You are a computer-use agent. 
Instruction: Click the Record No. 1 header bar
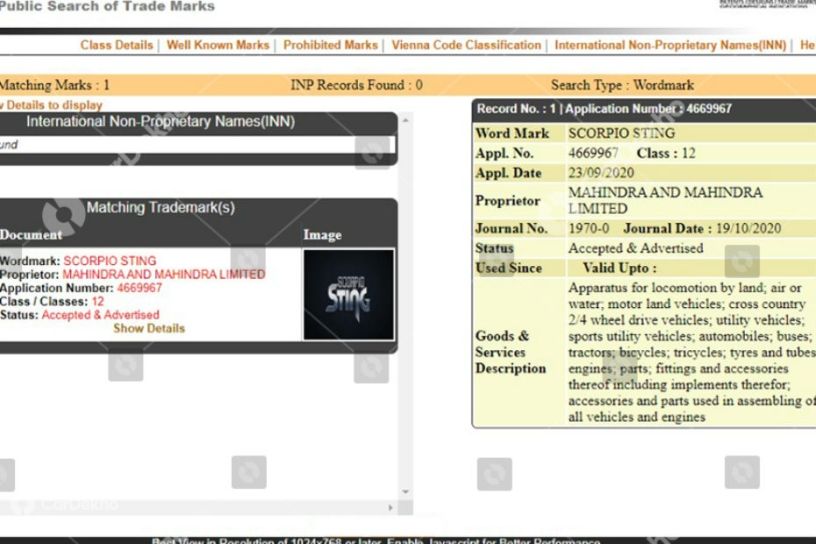coord(644,109)
